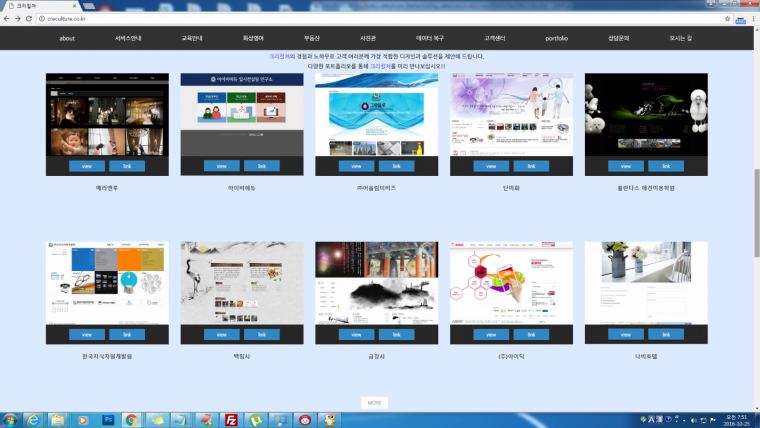The height and width of the screenshot is (428, 760).
Task: Open the 부동산 menu item
Action: [x=312, y=38]
